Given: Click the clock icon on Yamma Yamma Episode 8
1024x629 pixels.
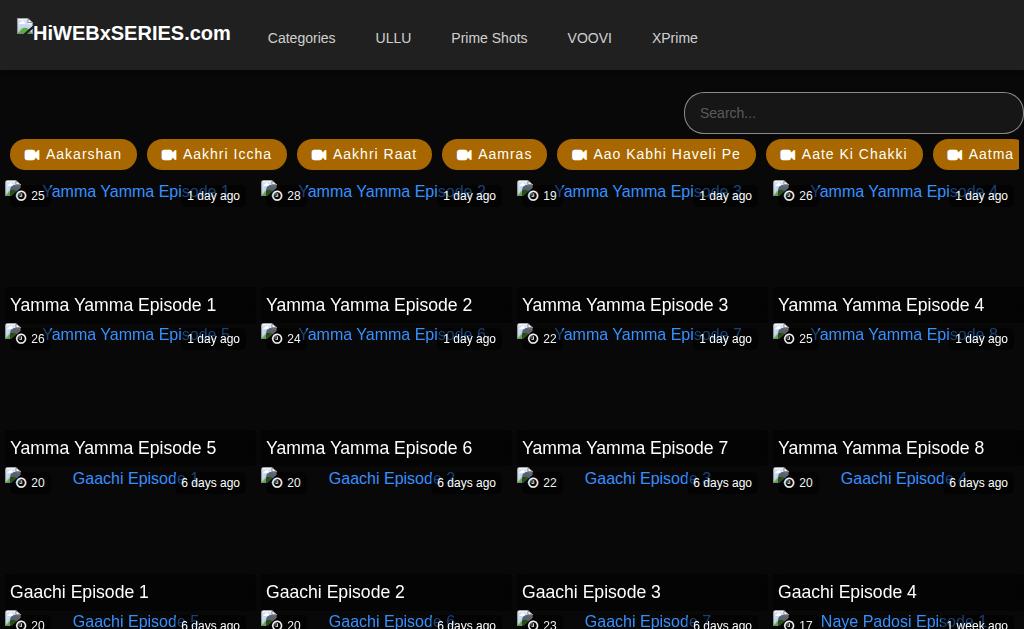Looking at the screenshot, I should 789,339.
